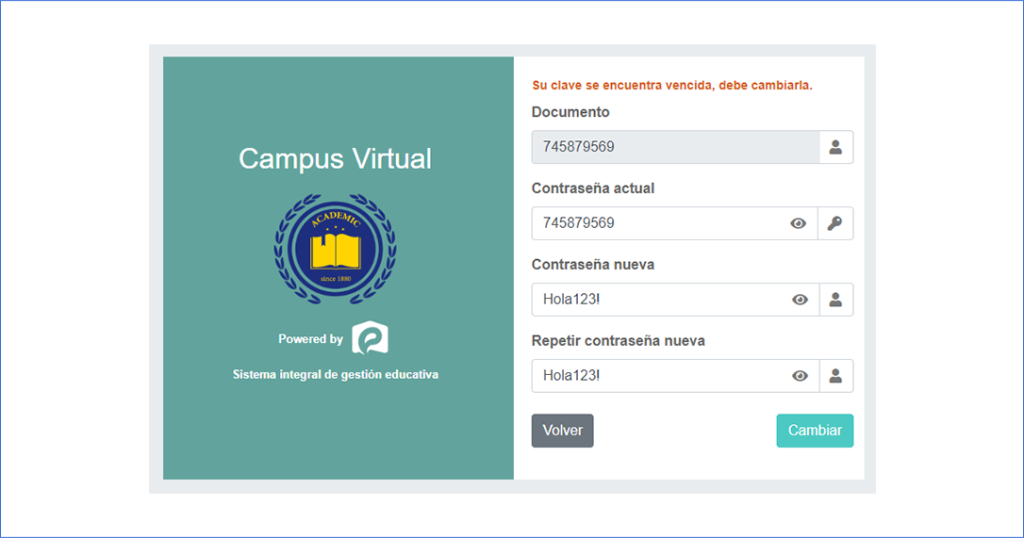
Task: Click the Documento input showing 745879569
Action: pyautogui.click(x=674, y=147)
